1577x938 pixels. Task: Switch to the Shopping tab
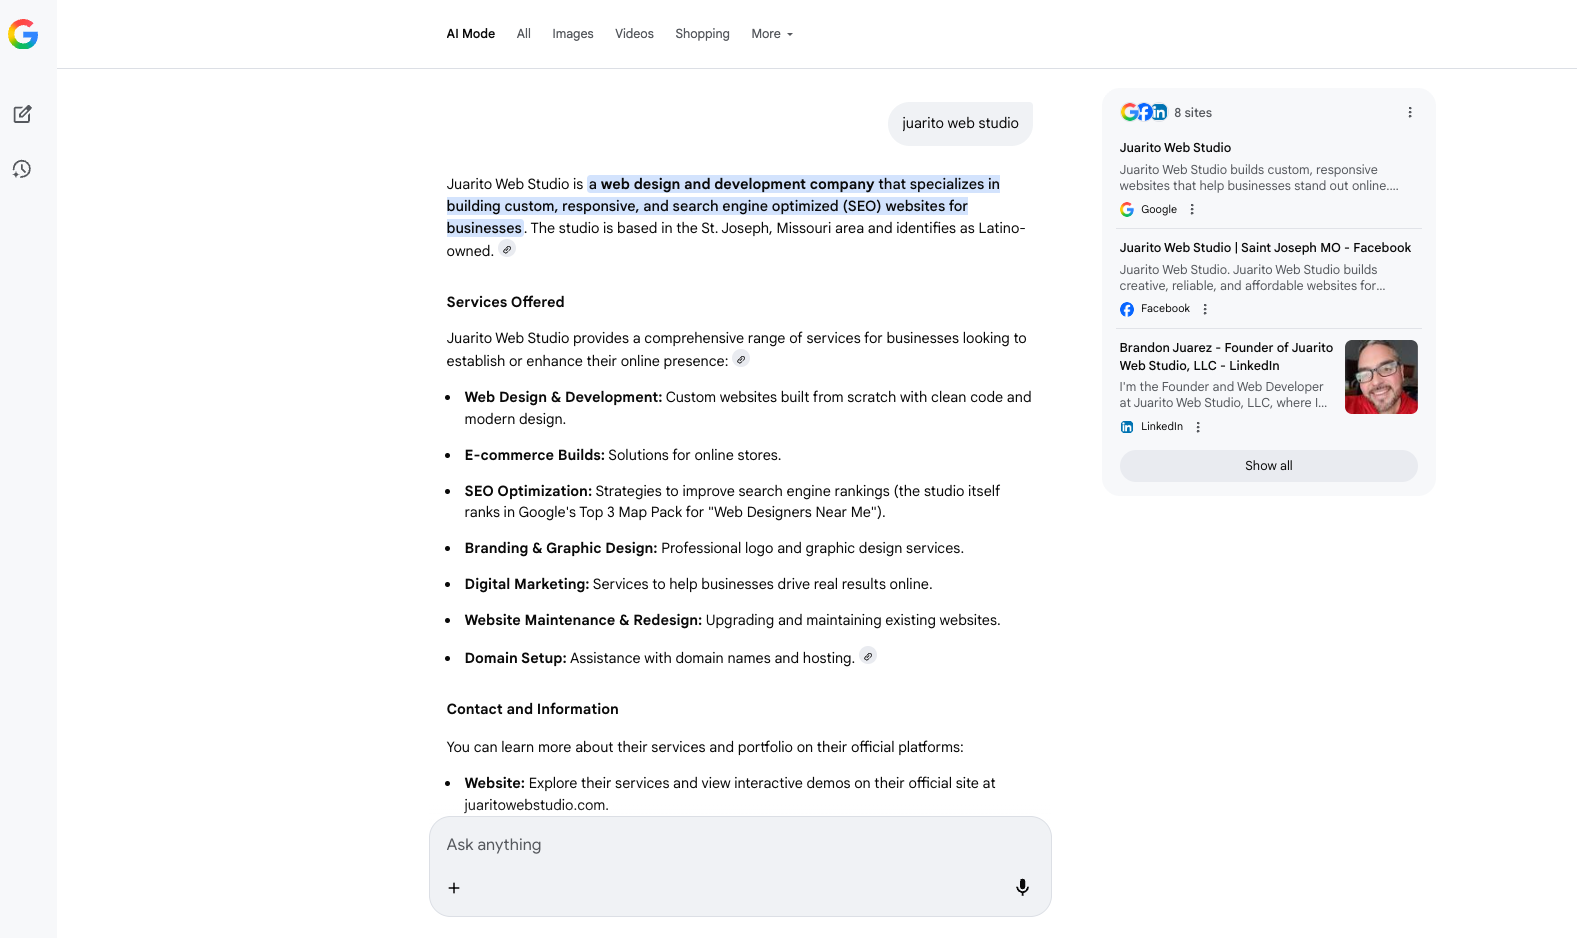(x=702, y=34)
